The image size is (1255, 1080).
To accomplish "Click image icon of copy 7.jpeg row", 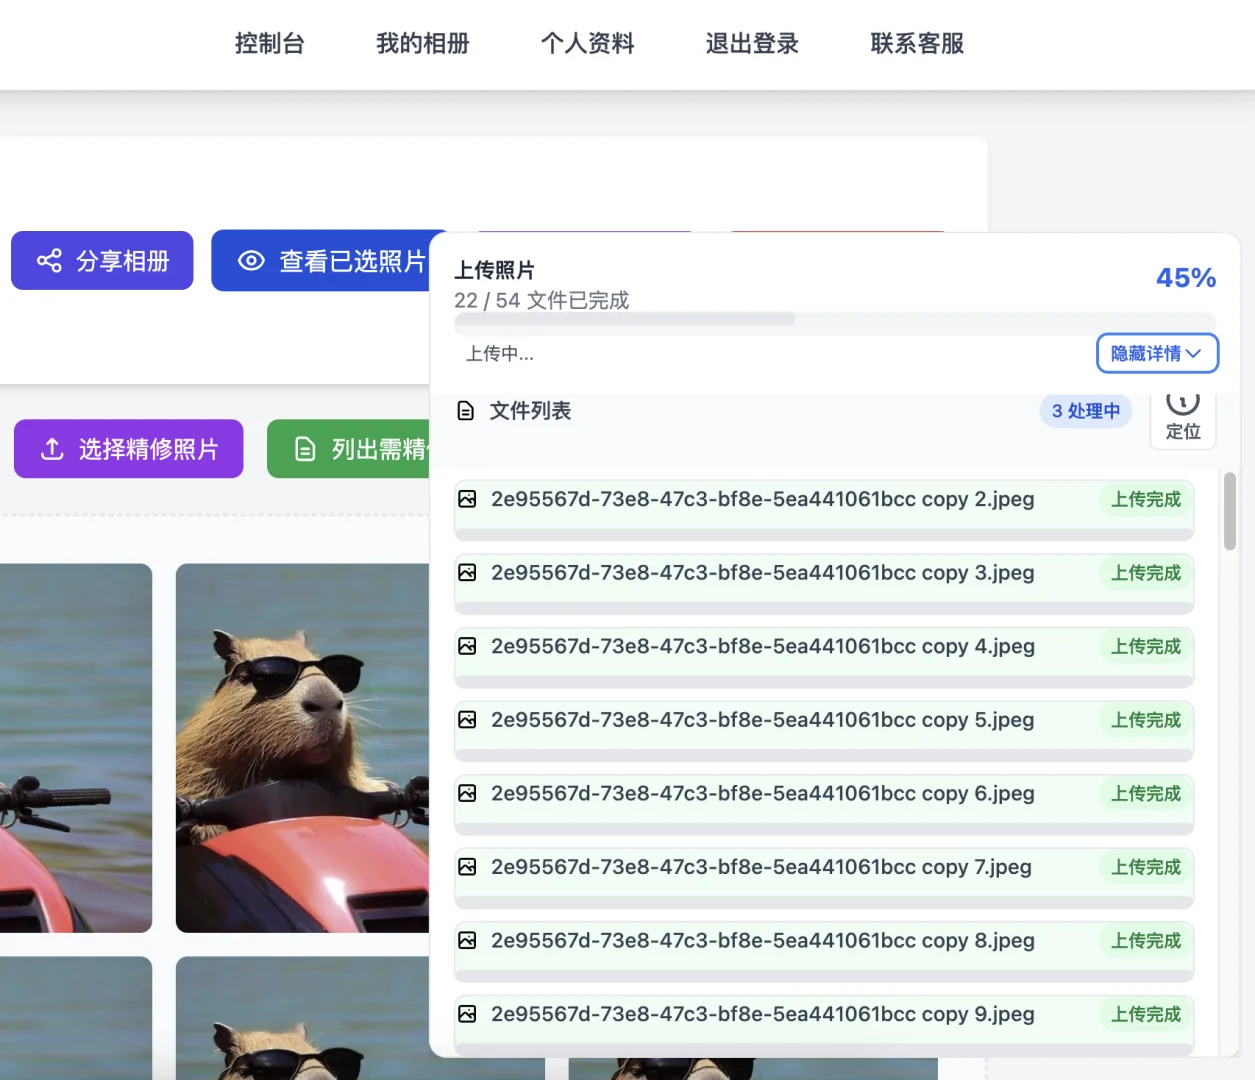I will tap(467, 867).
